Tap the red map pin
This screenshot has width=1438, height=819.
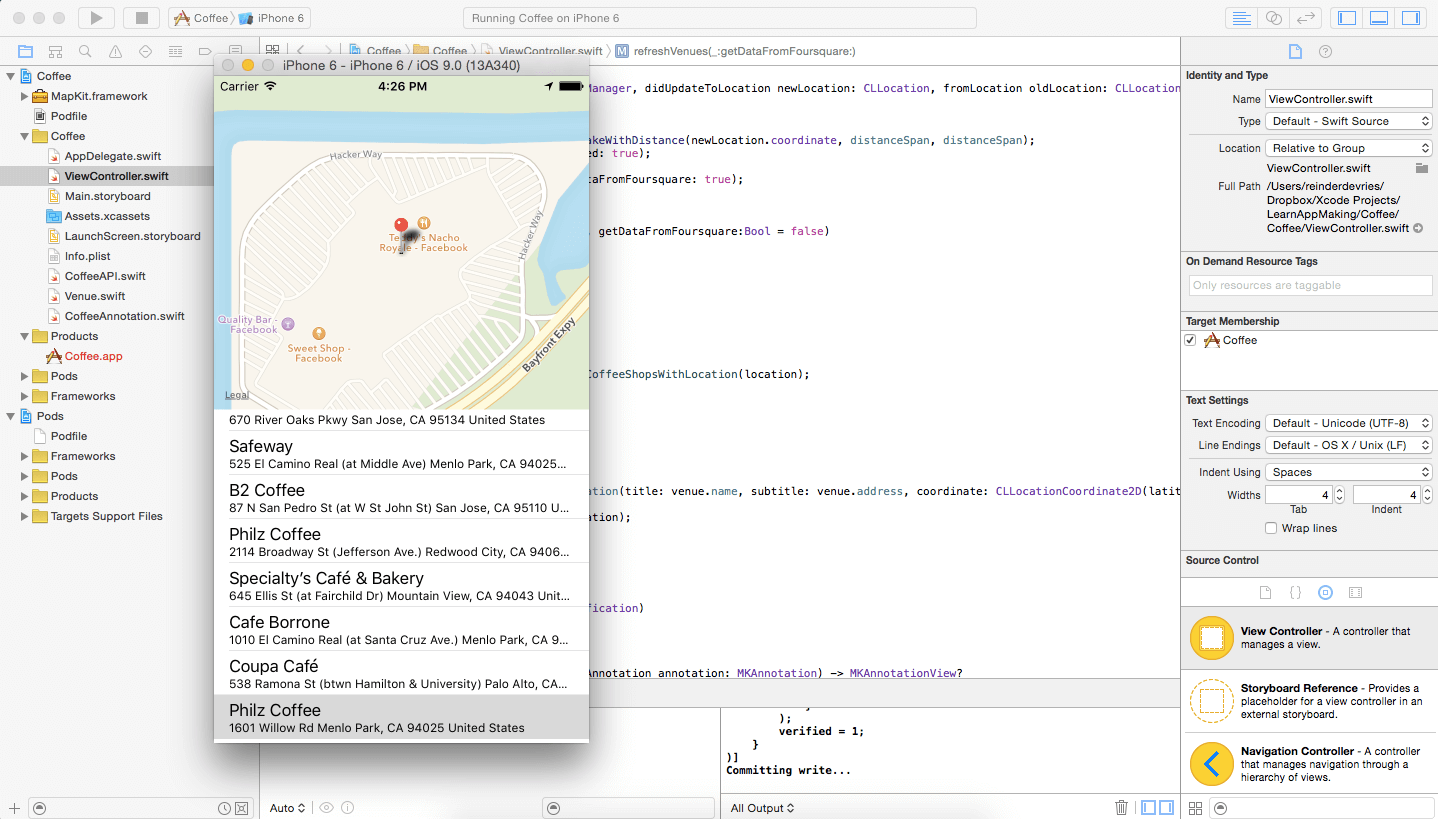point(401,227)
